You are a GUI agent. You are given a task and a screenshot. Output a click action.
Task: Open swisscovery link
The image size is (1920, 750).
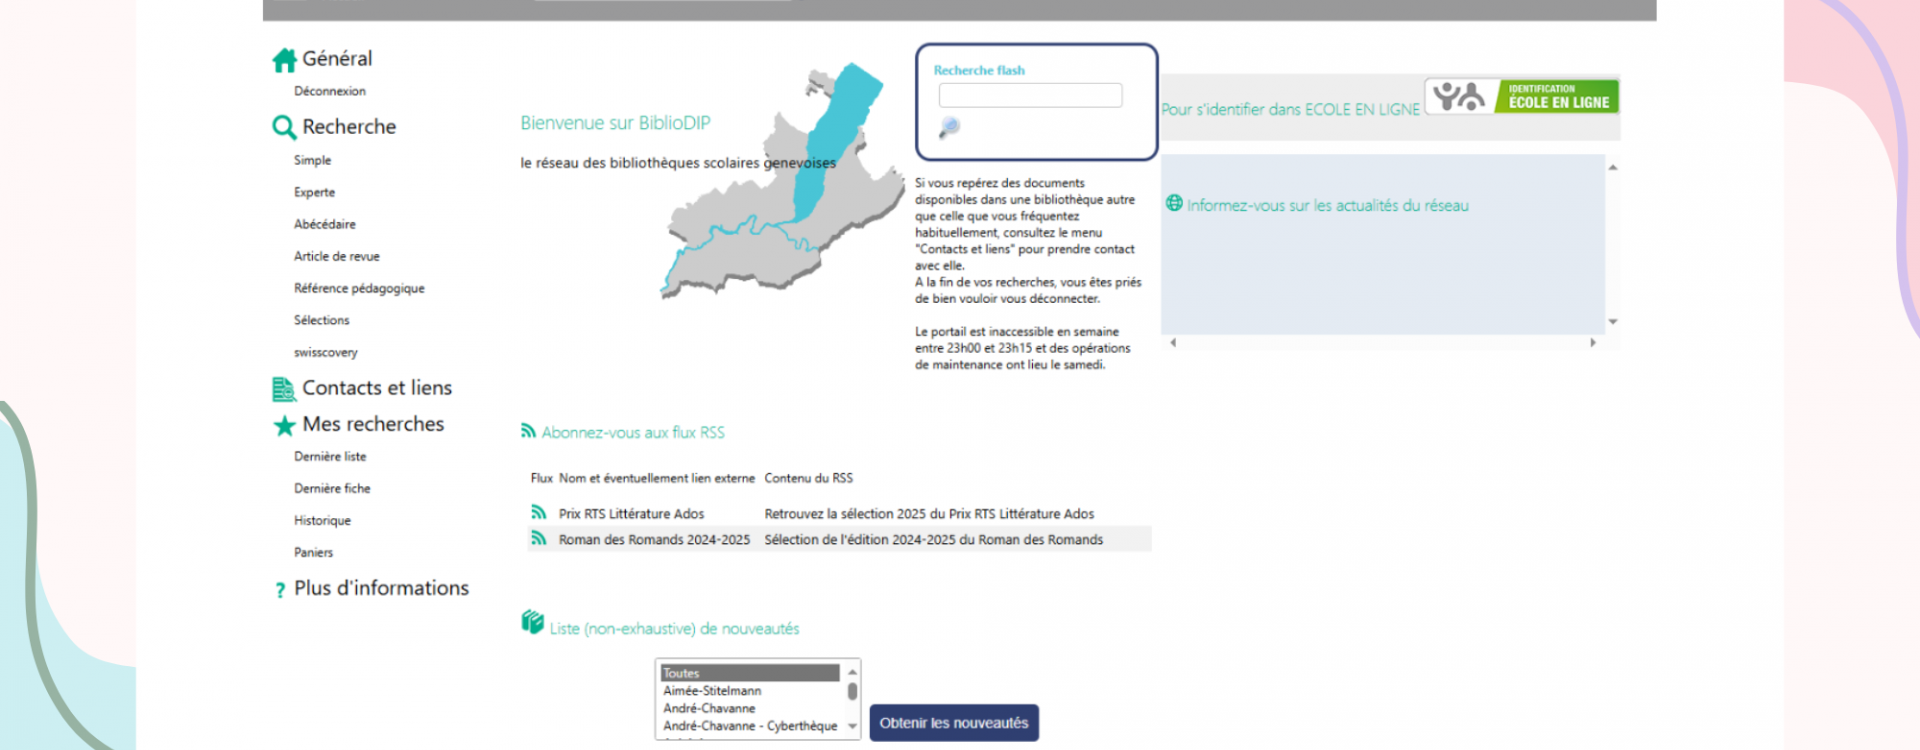326,352
